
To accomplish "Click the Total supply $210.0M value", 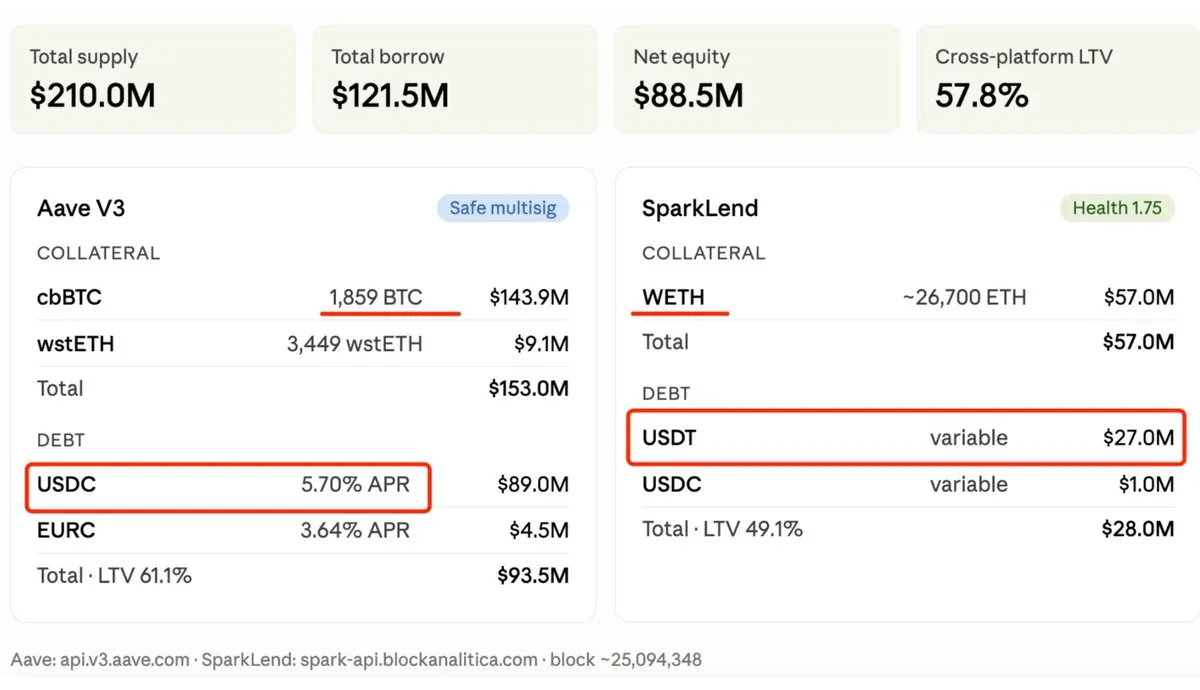I will (x=92, y=96).
